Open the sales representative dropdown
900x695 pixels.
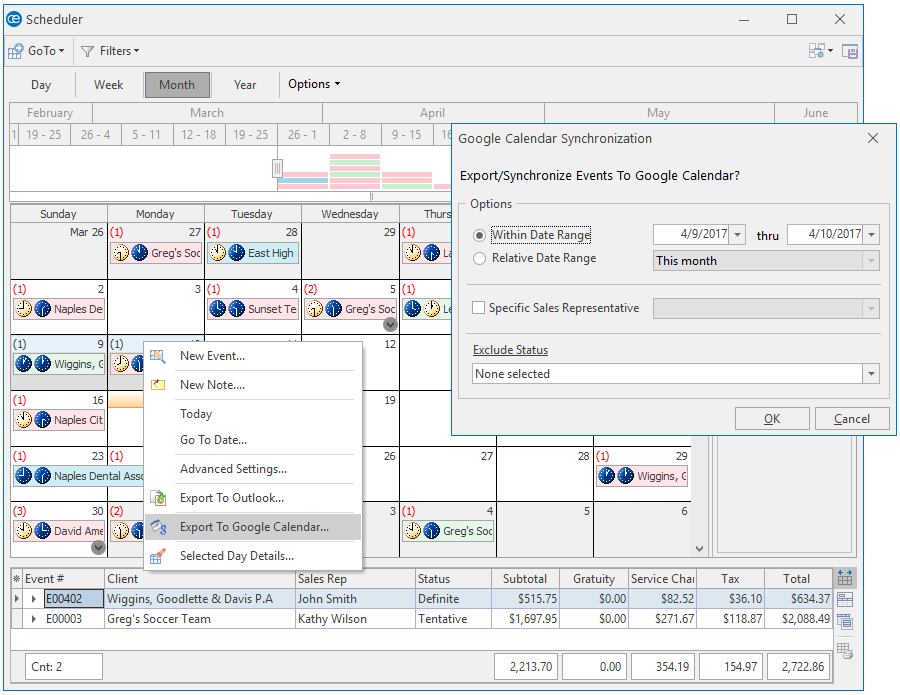point(871,309)
